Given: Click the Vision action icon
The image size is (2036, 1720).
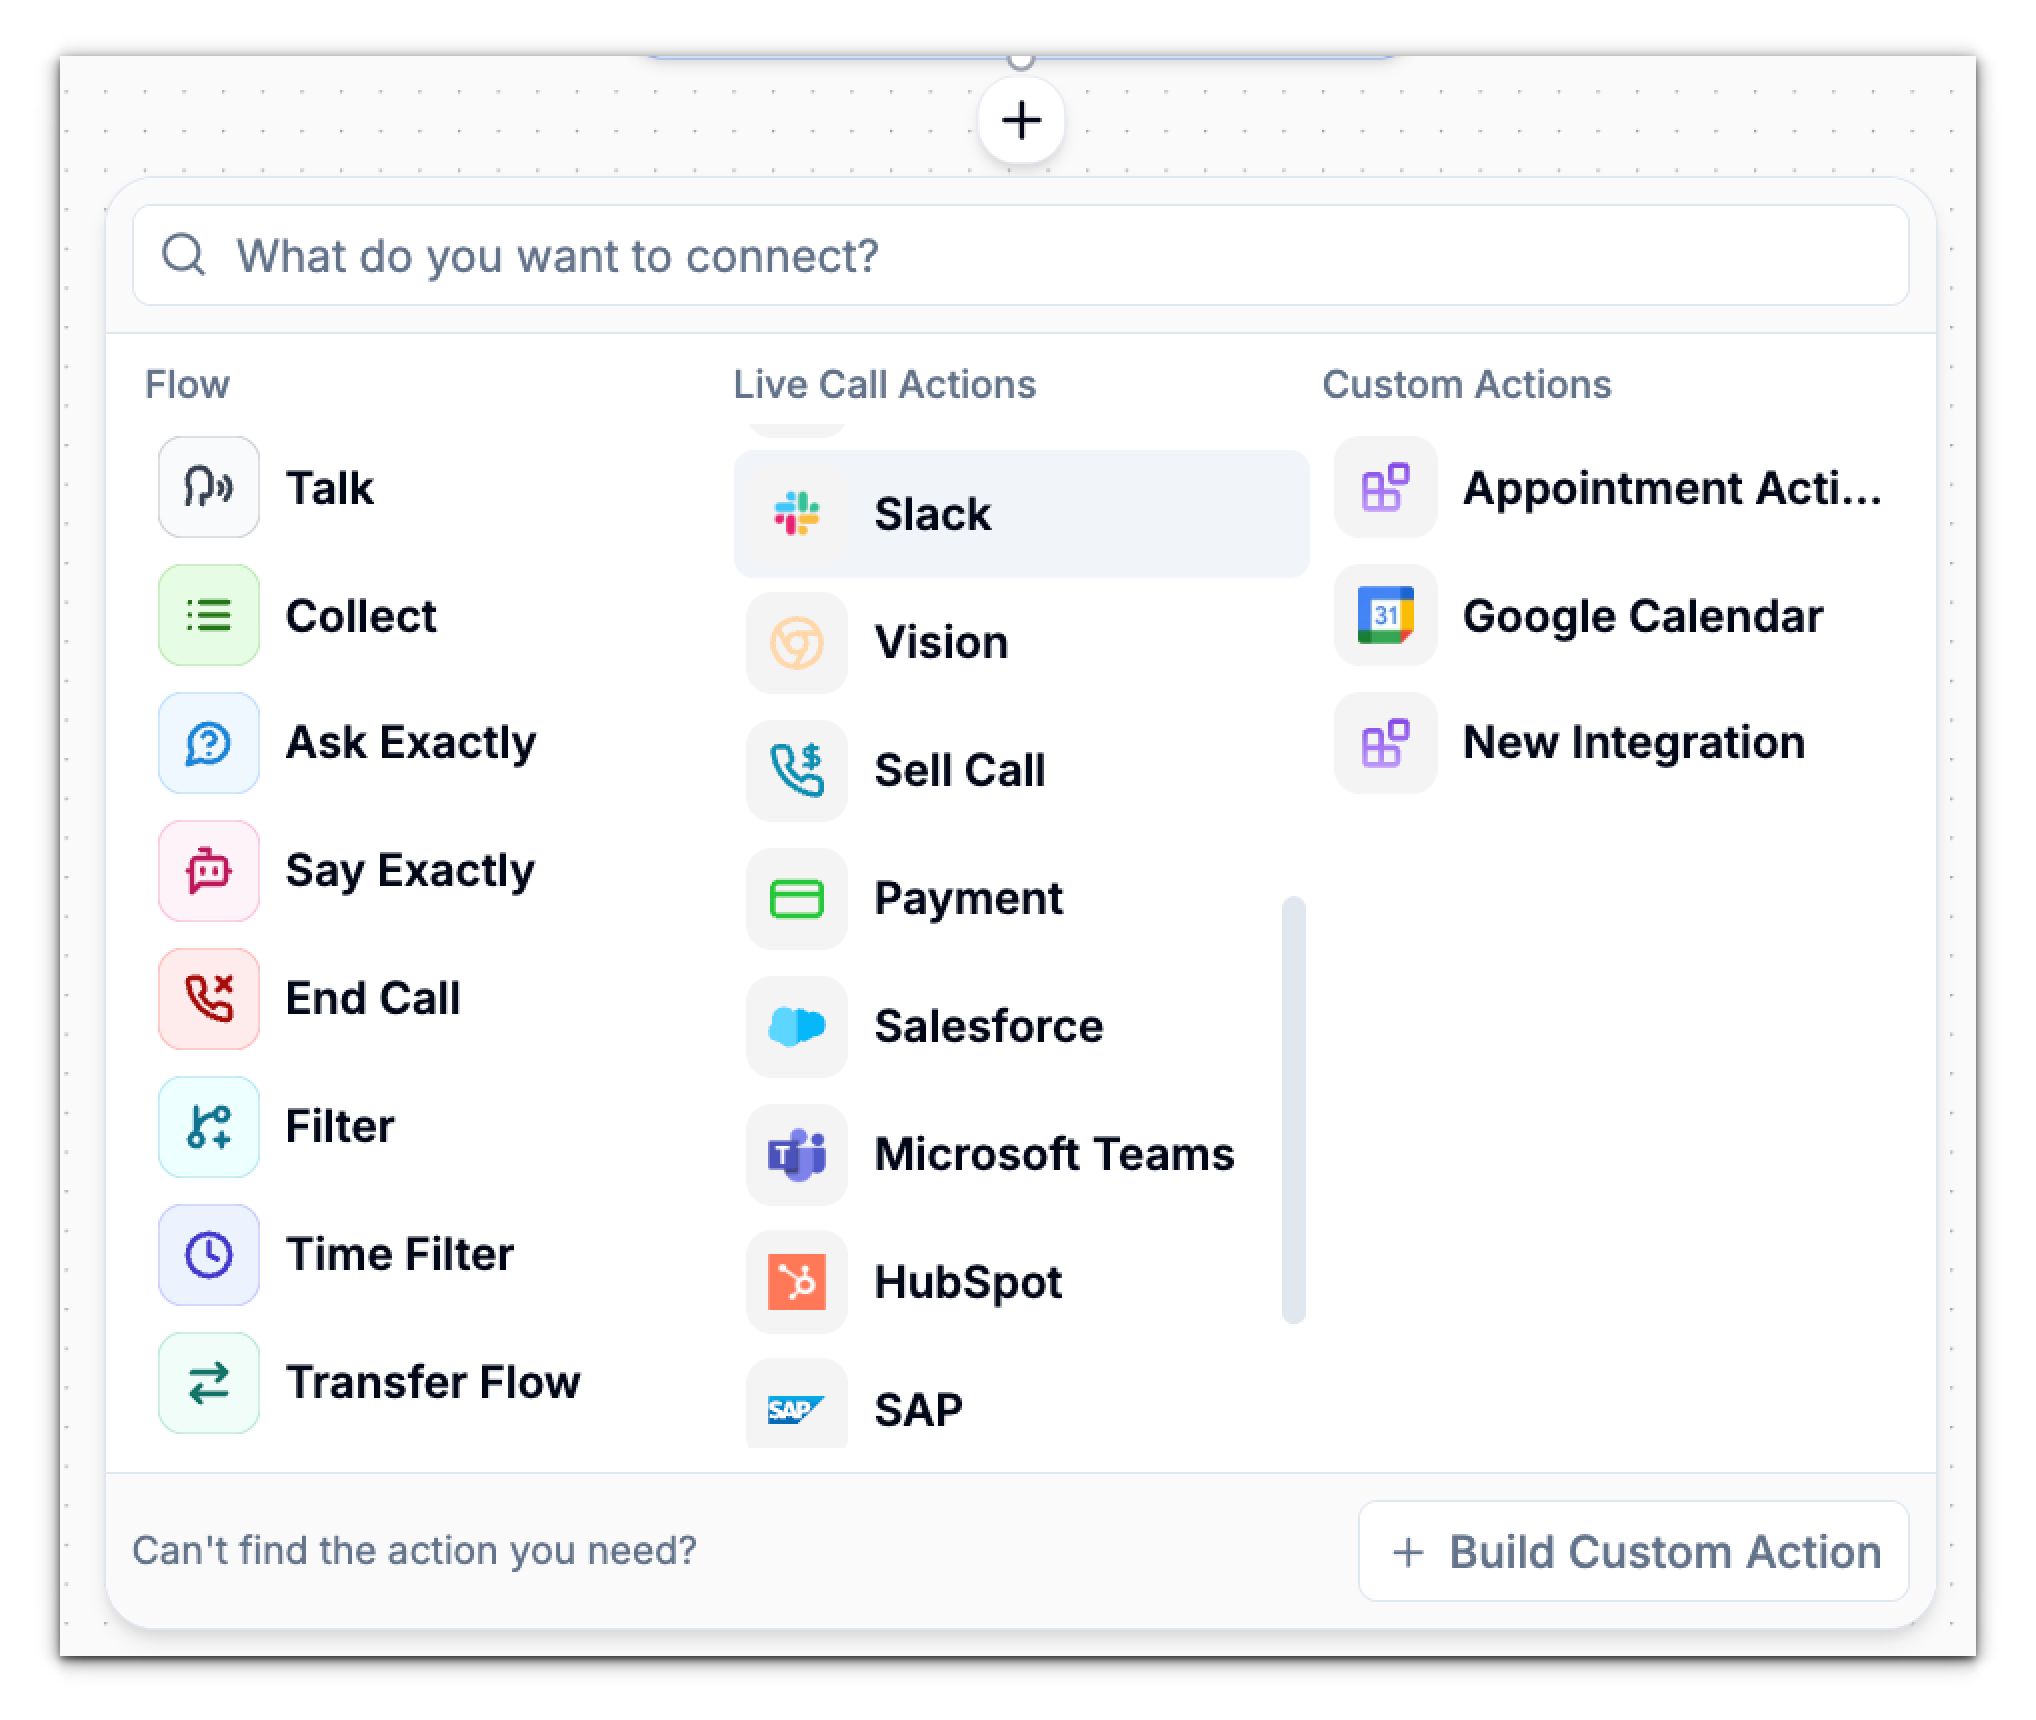Looking at the screenshot, I should click(797, 643).
